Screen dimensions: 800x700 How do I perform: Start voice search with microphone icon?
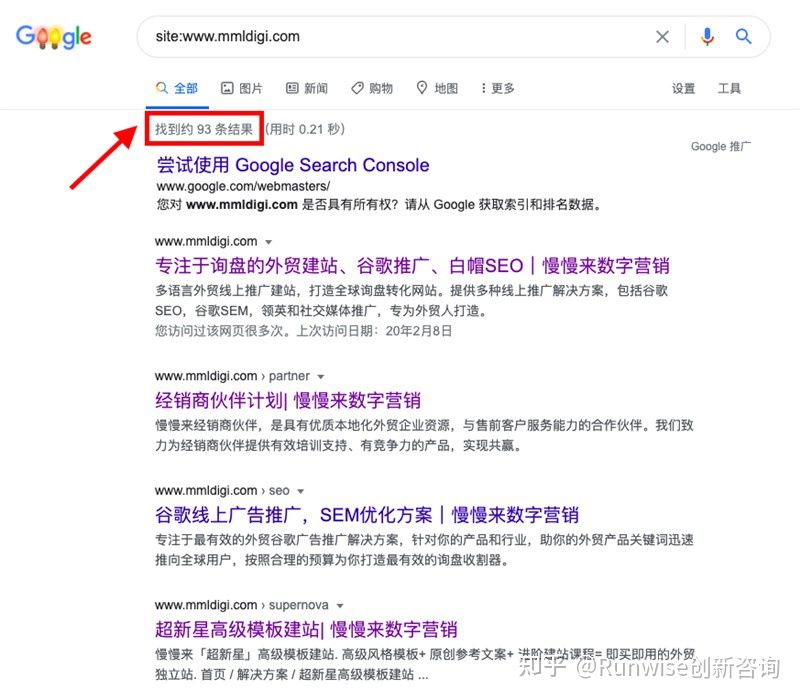point(707,37)
